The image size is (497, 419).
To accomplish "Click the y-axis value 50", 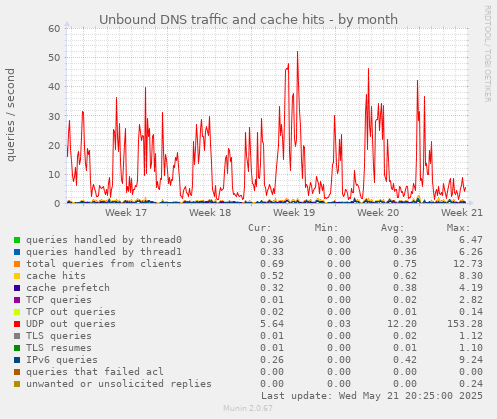I will (54, 57).
